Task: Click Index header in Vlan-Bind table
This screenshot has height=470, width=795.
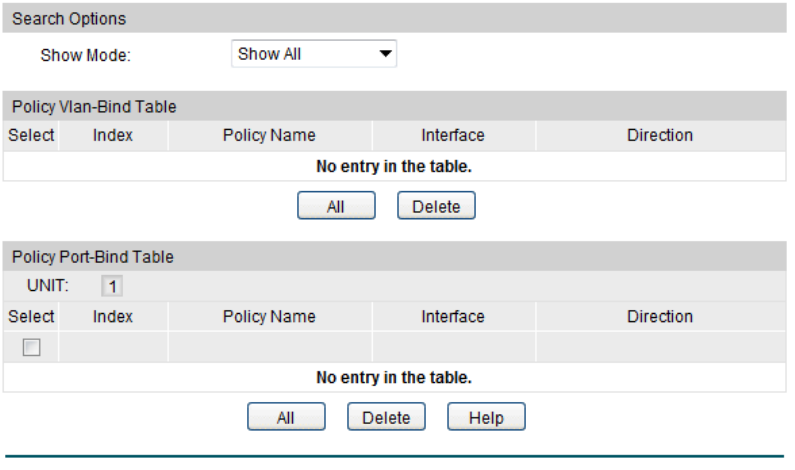Action: (x=113, y=135)
